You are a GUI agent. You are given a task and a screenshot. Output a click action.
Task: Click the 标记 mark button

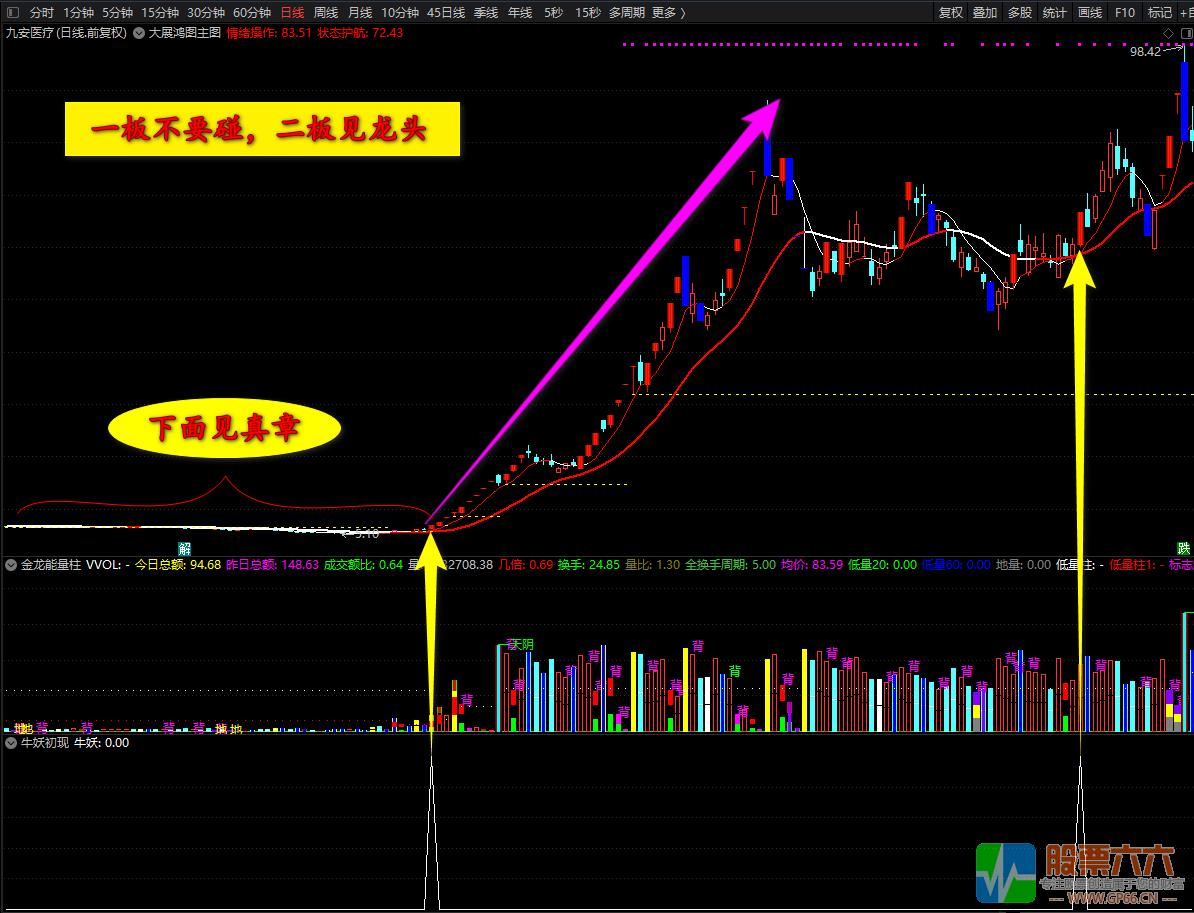tap(1160, 12)
